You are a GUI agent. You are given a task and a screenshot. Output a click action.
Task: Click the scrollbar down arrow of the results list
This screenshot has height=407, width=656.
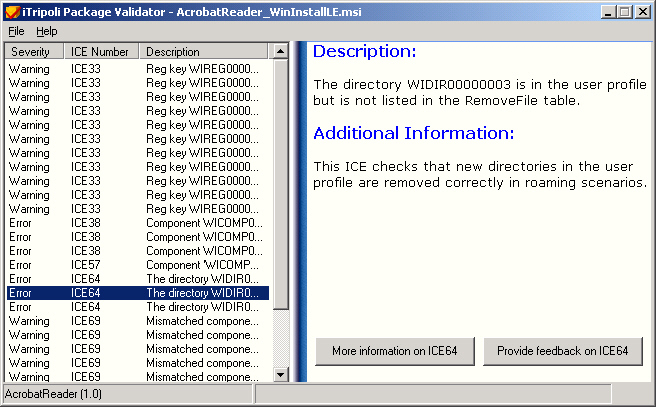pos(280,374)
